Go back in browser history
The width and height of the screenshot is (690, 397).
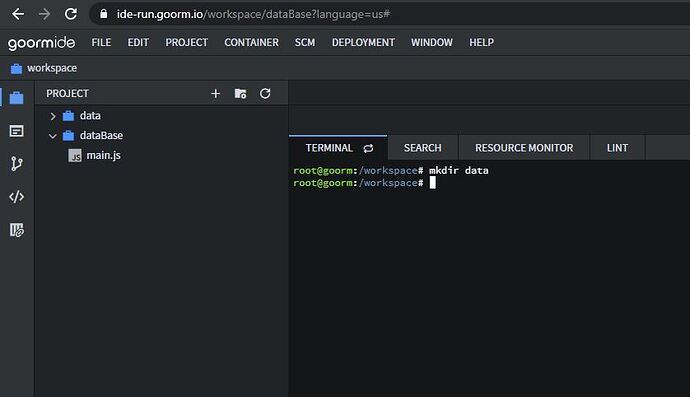(18, 14)
